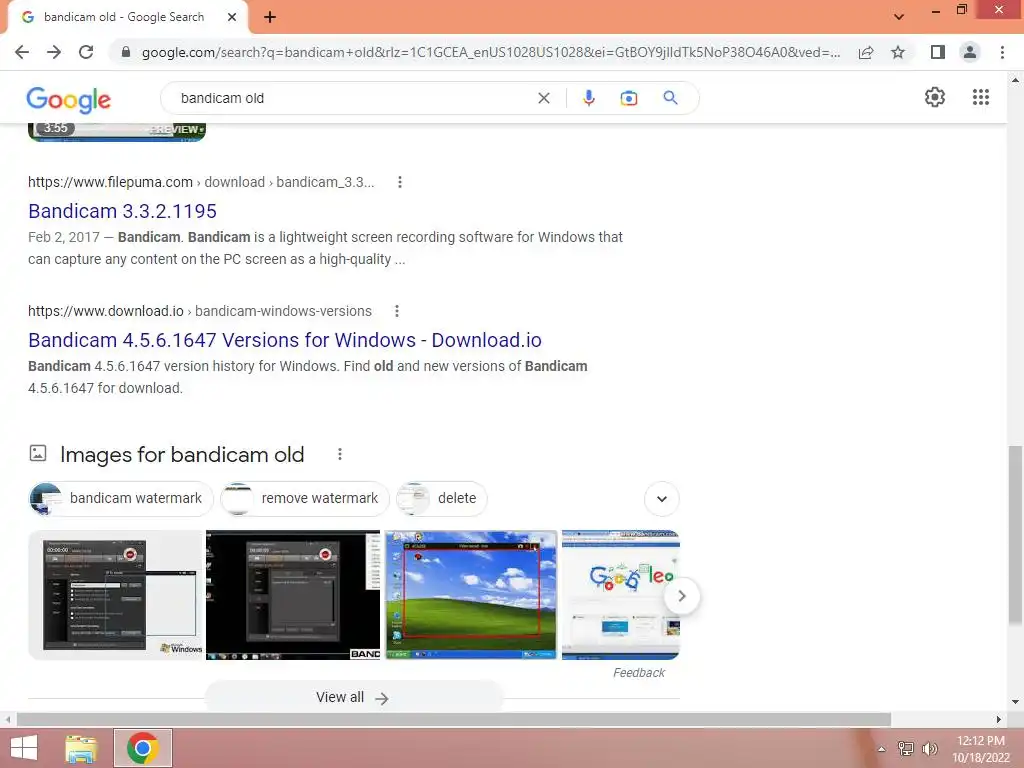Click the filepuma.com URL breadcrumb

click(201, 182)
